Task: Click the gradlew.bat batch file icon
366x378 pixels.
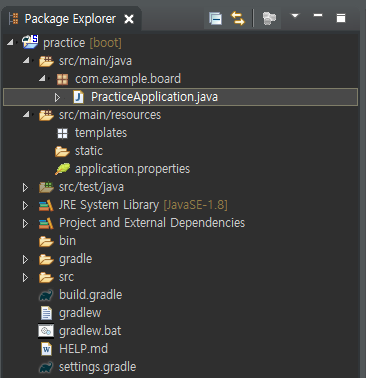Action: (46, 331)
